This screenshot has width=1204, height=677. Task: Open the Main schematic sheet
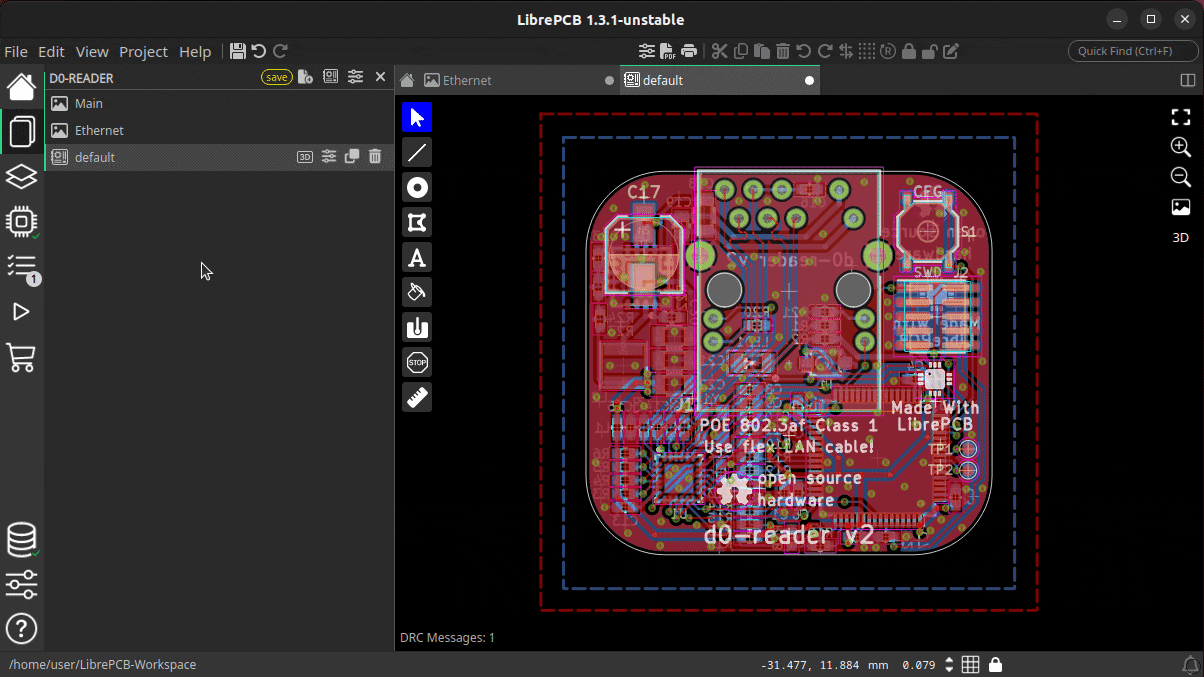[x=219, y=103]
